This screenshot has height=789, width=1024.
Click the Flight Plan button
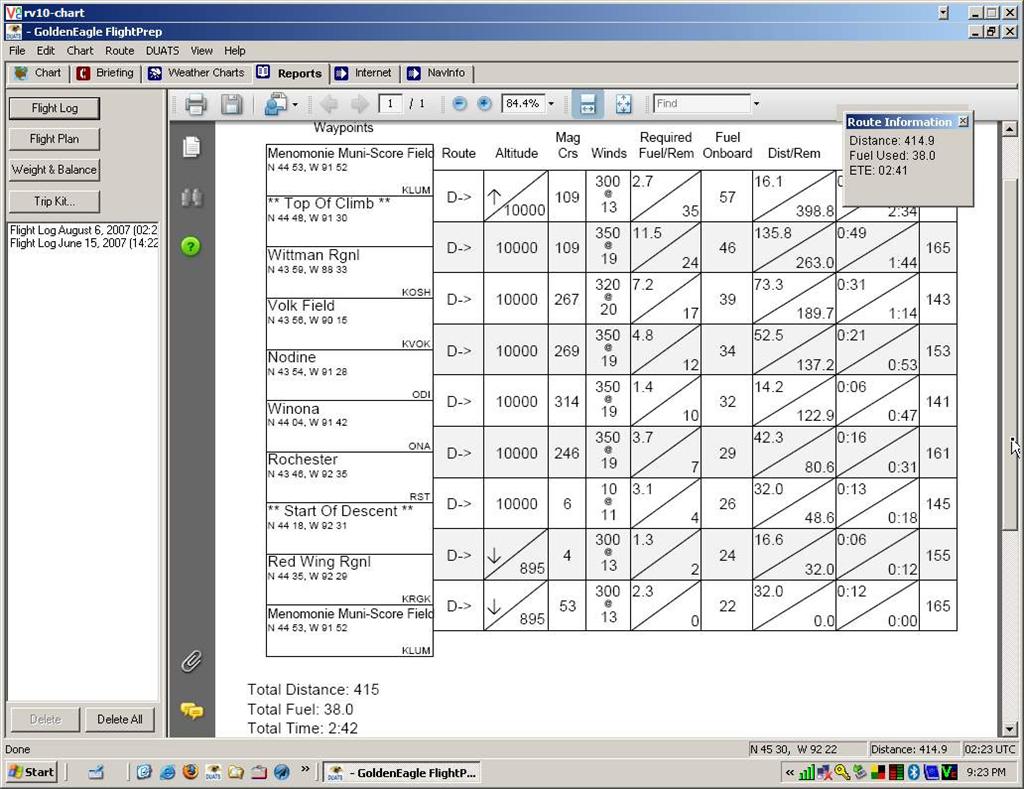(x=54, y=139)
